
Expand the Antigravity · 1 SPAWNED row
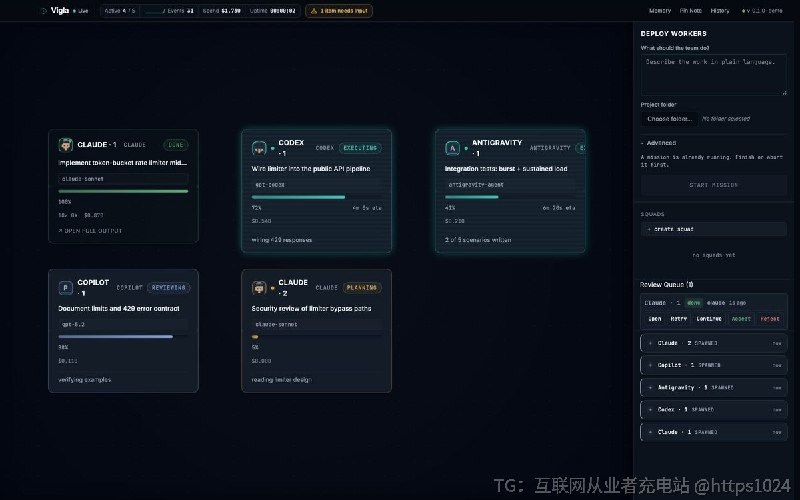tap(713, 388)
